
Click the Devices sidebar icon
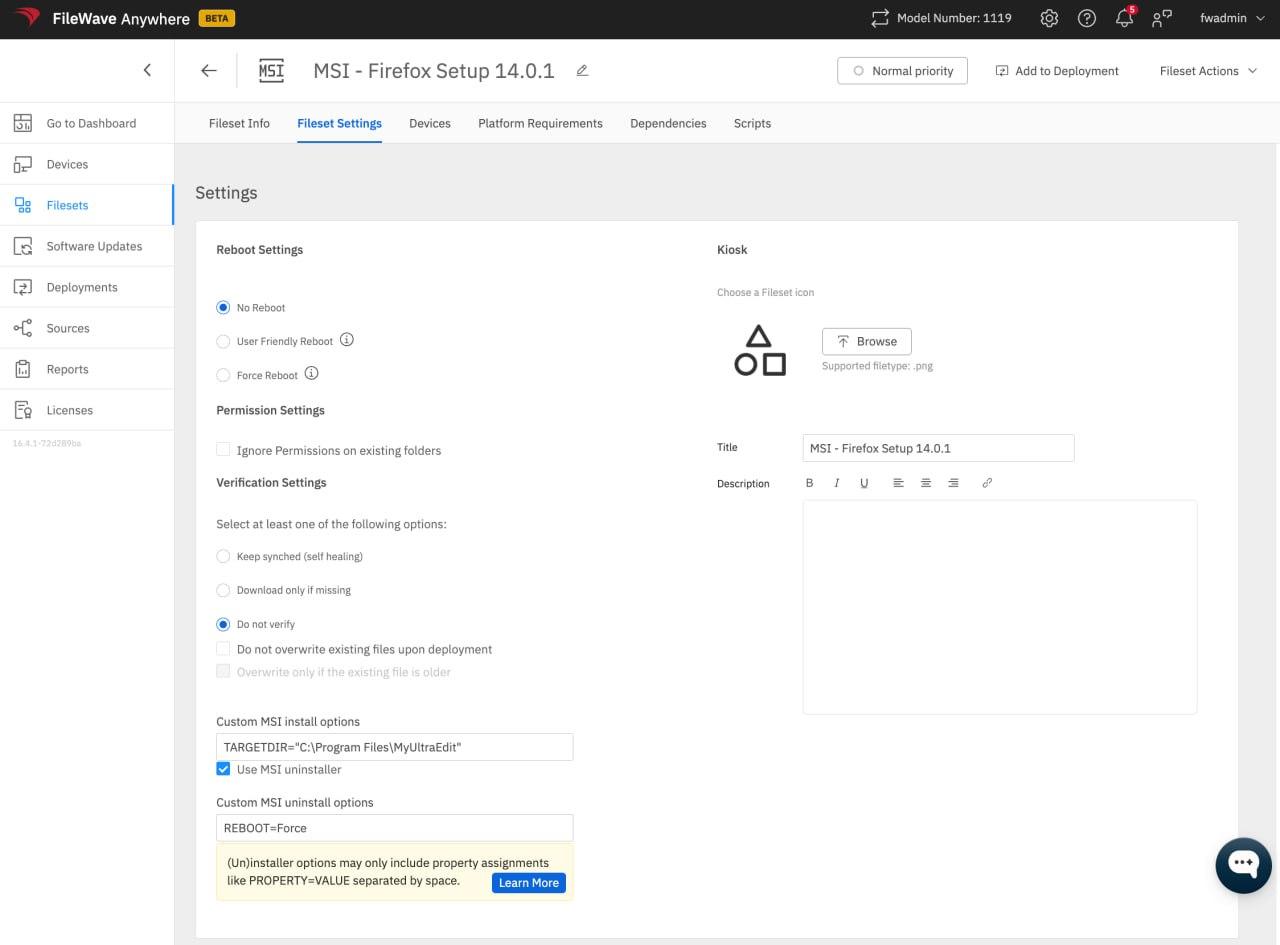click(23, 164)
